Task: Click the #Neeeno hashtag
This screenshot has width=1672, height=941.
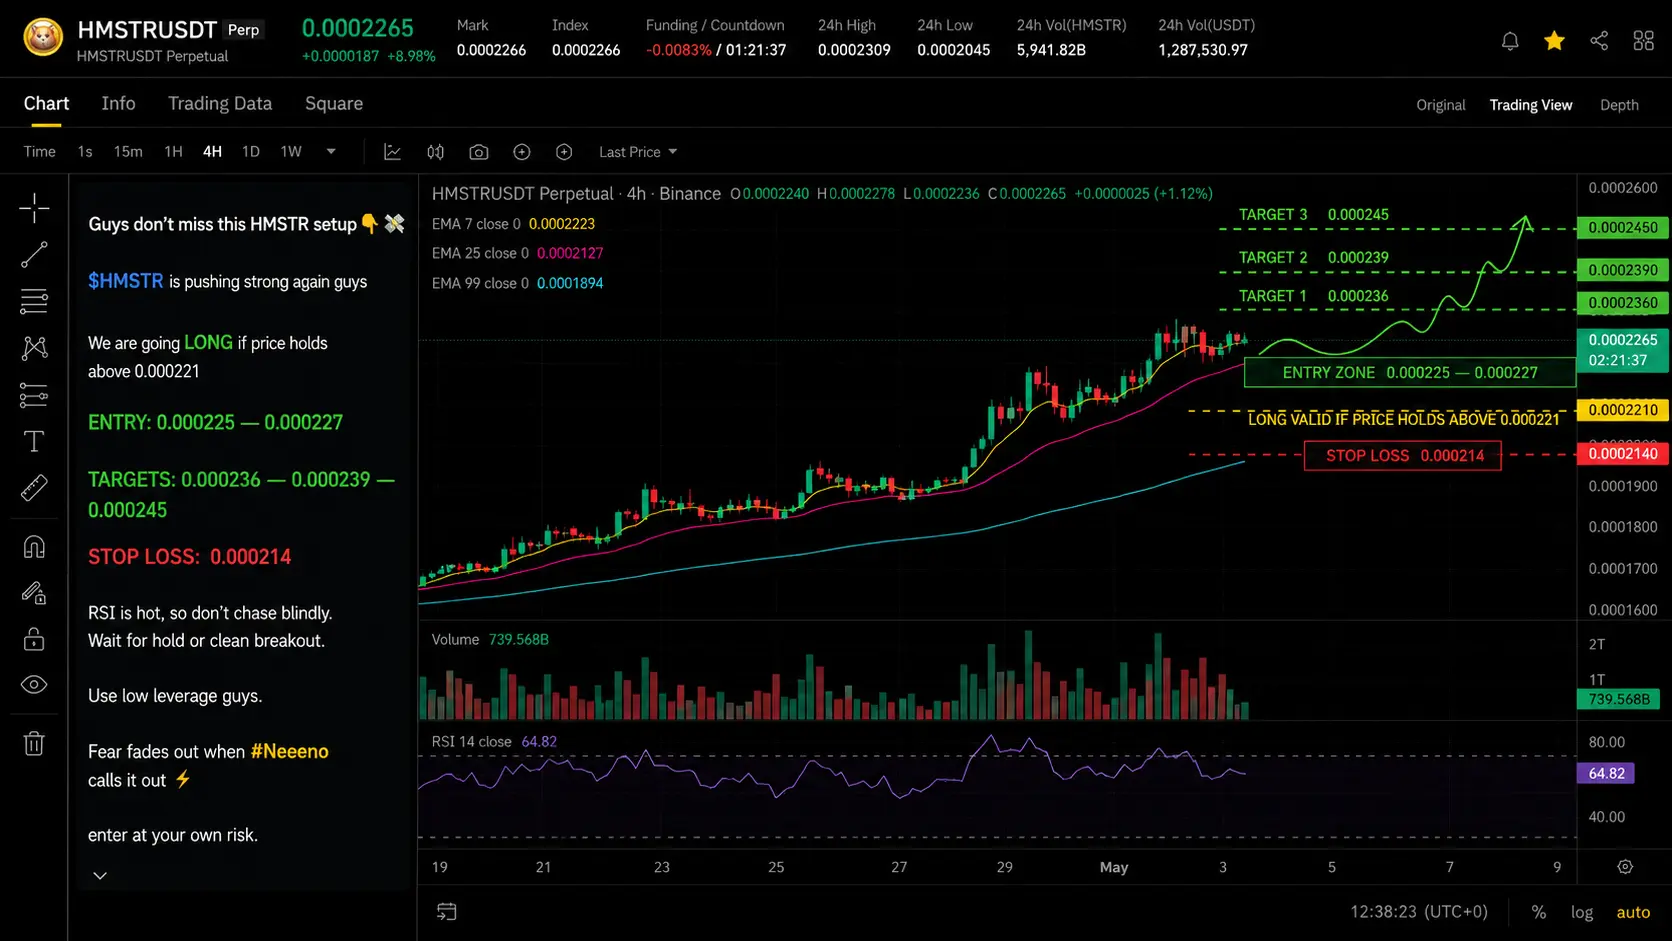Action: click(289, 751)
